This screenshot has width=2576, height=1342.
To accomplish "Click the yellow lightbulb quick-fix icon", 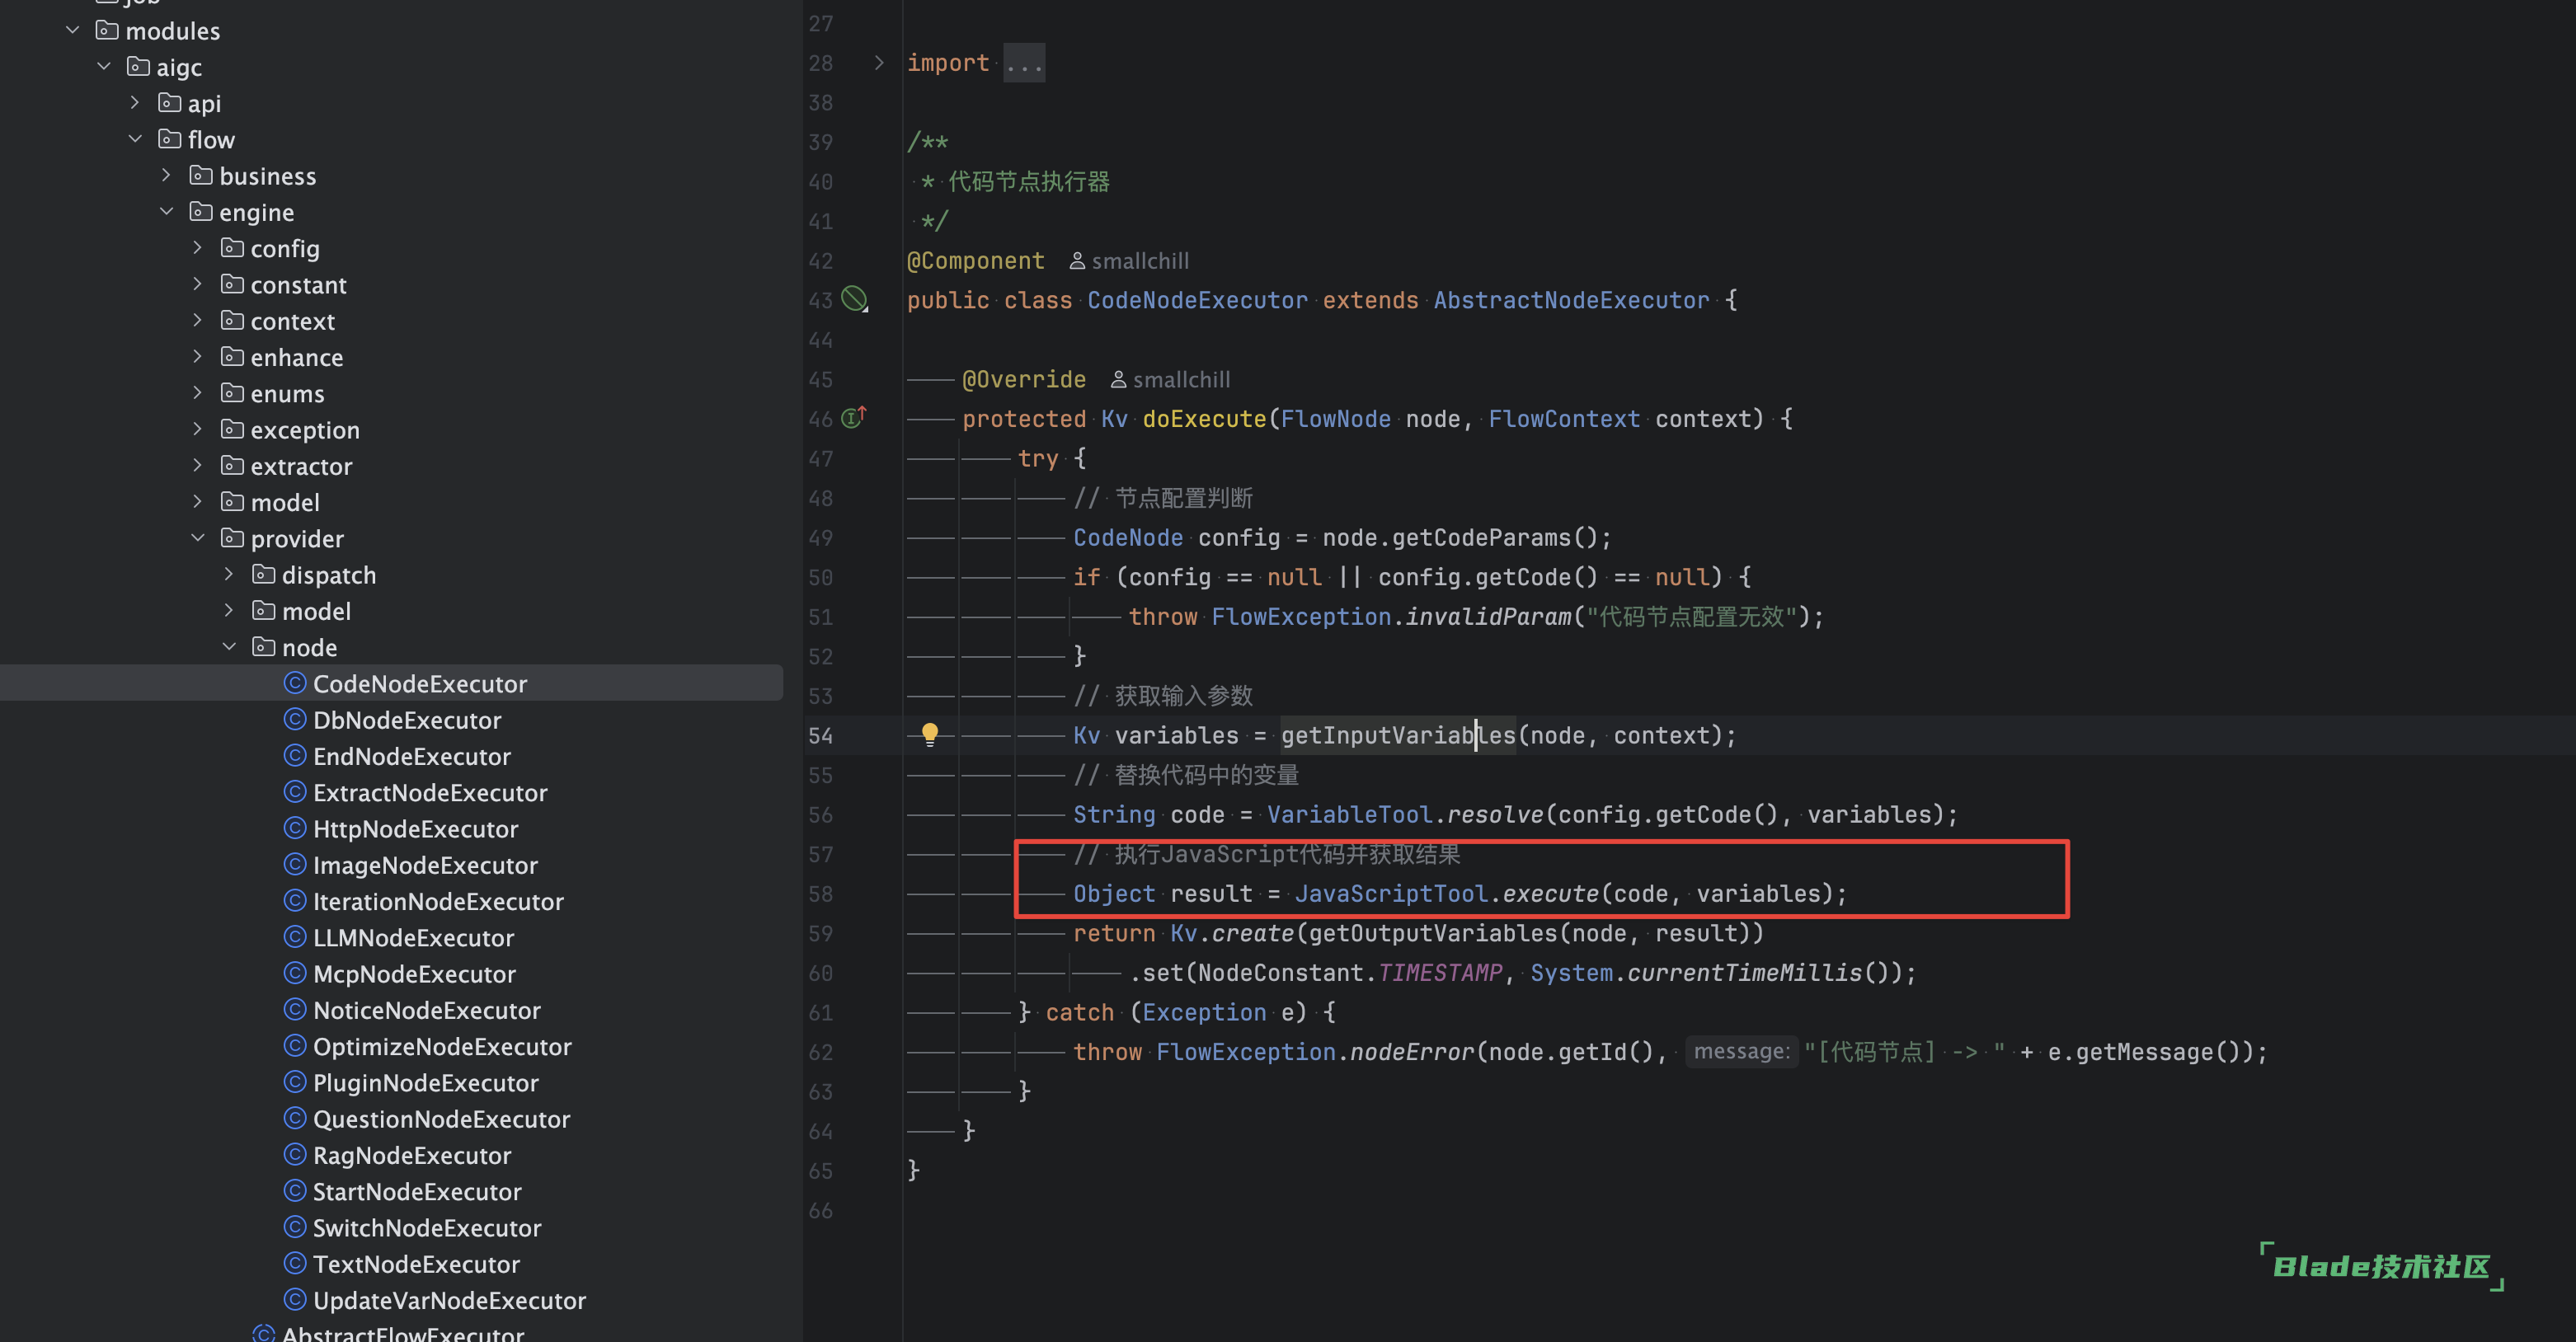I will pos(929,734).
